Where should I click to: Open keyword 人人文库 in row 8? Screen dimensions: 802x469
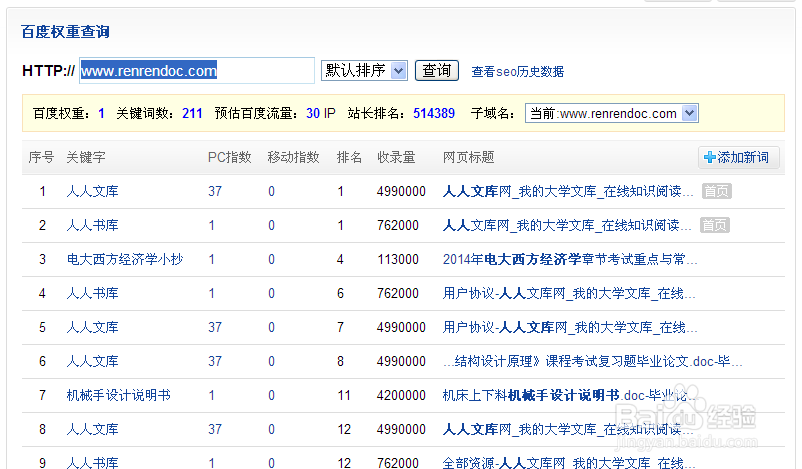coord(93,429)
